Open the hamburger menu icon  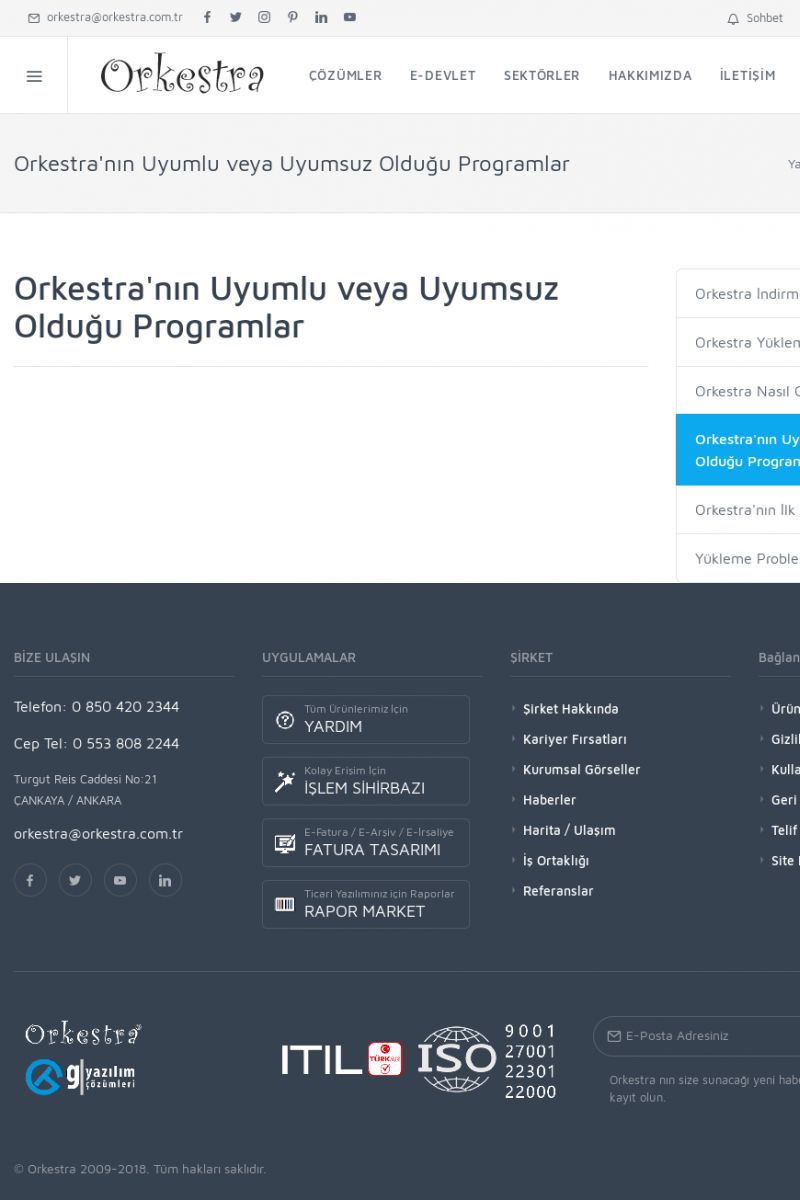coord(34,76)
